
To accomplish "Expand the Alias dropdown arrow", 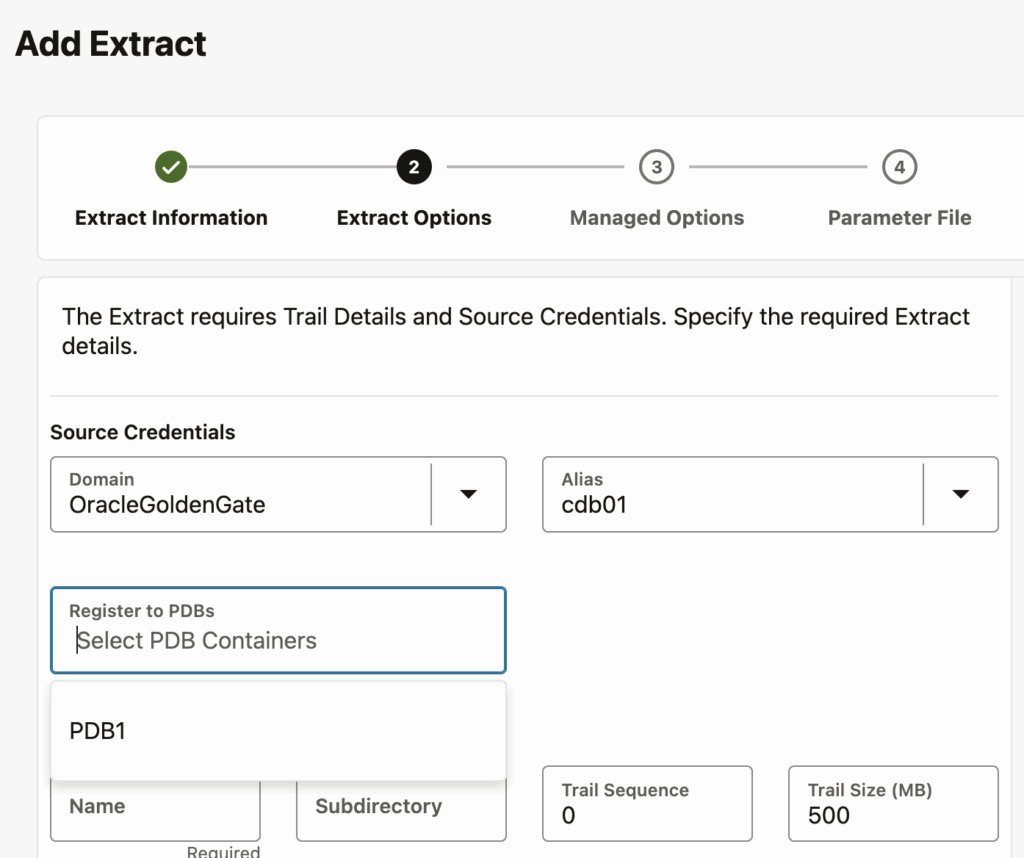I will 960,494.
